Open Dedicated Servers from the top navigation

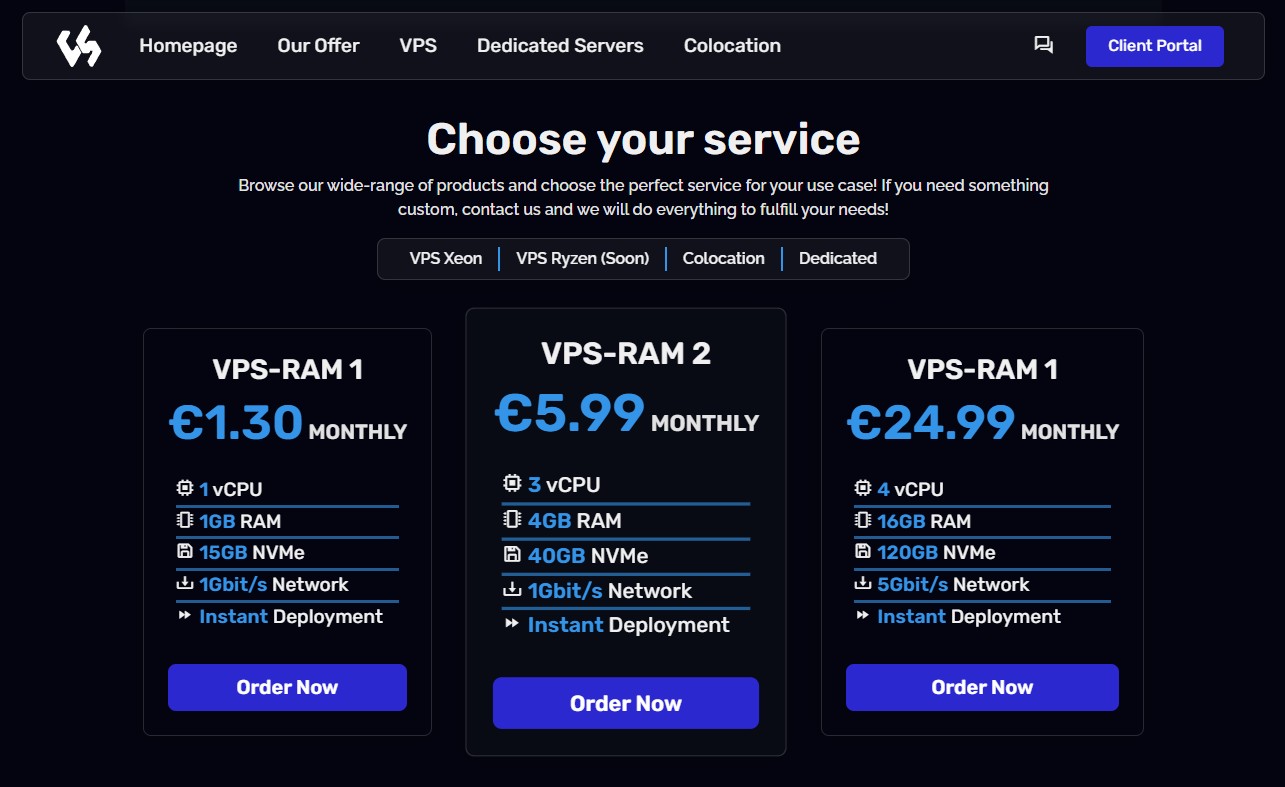click(x=560, y=46)
